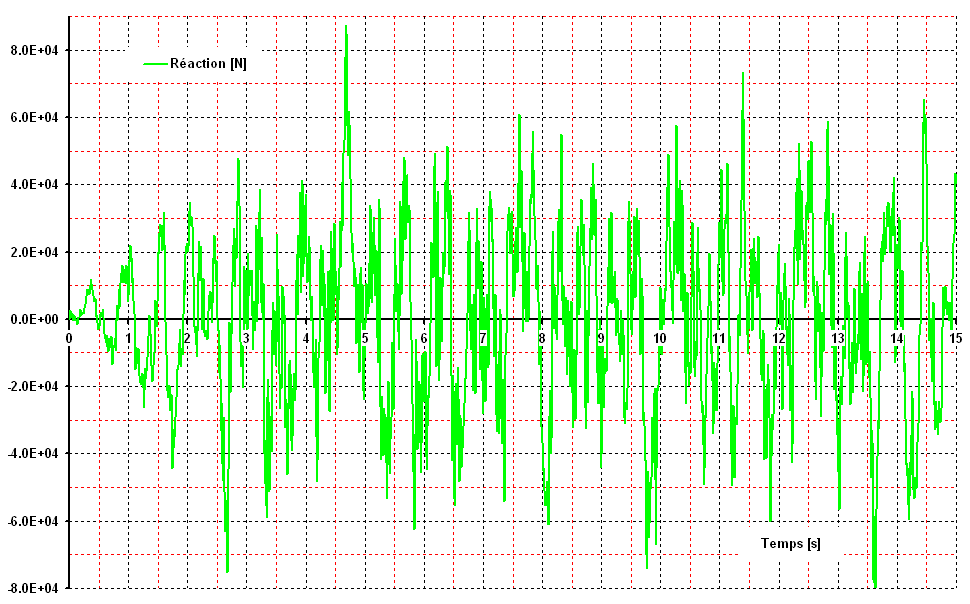The image size is (970, 604).
Task: Click the x-axis origin label 0
Action: point(69,339)
